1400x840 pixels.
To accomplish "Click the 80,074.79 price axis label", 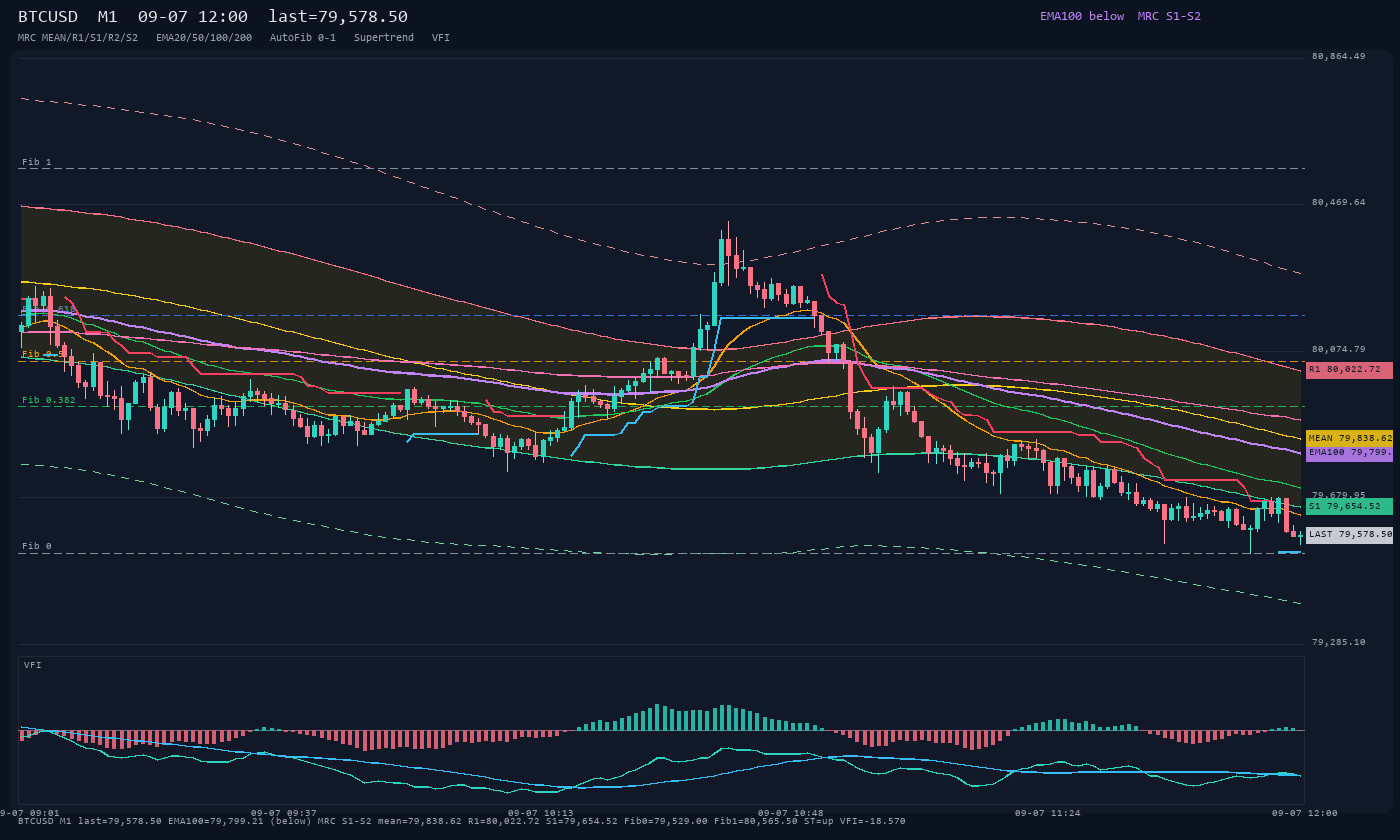I will pos(1338,349).
